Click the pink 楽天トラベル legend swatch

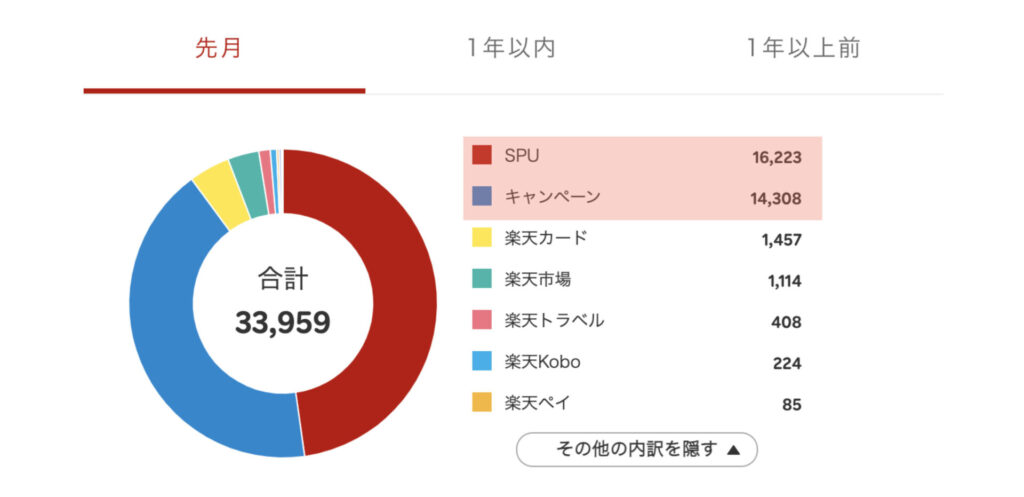coord(482,321)
